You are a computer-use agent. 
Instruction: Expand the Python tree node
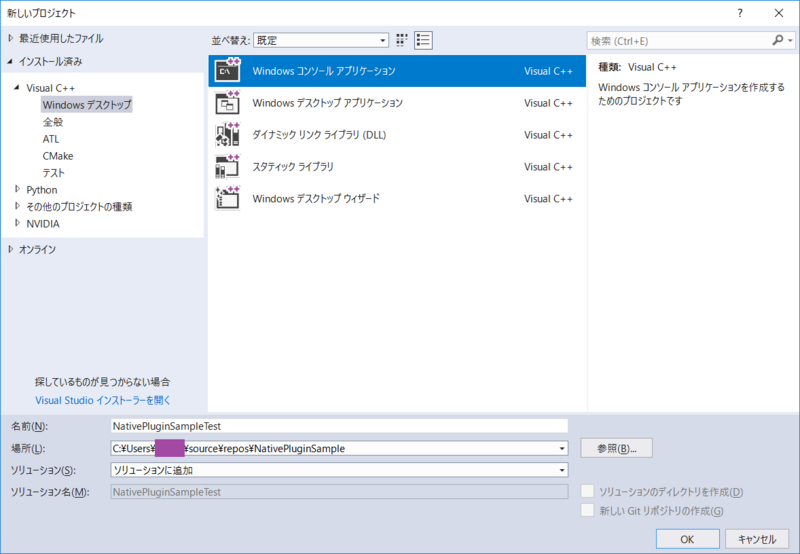tap(17, 189)
